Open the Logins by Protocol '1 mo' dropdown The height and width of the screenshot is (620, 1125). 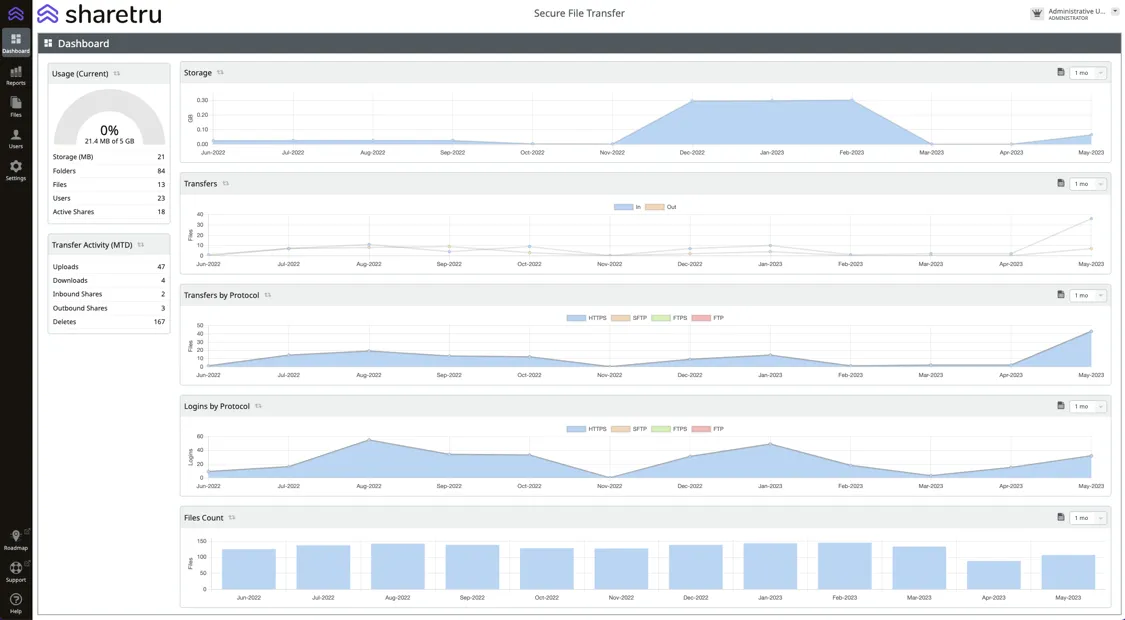tap(1088, 406)
